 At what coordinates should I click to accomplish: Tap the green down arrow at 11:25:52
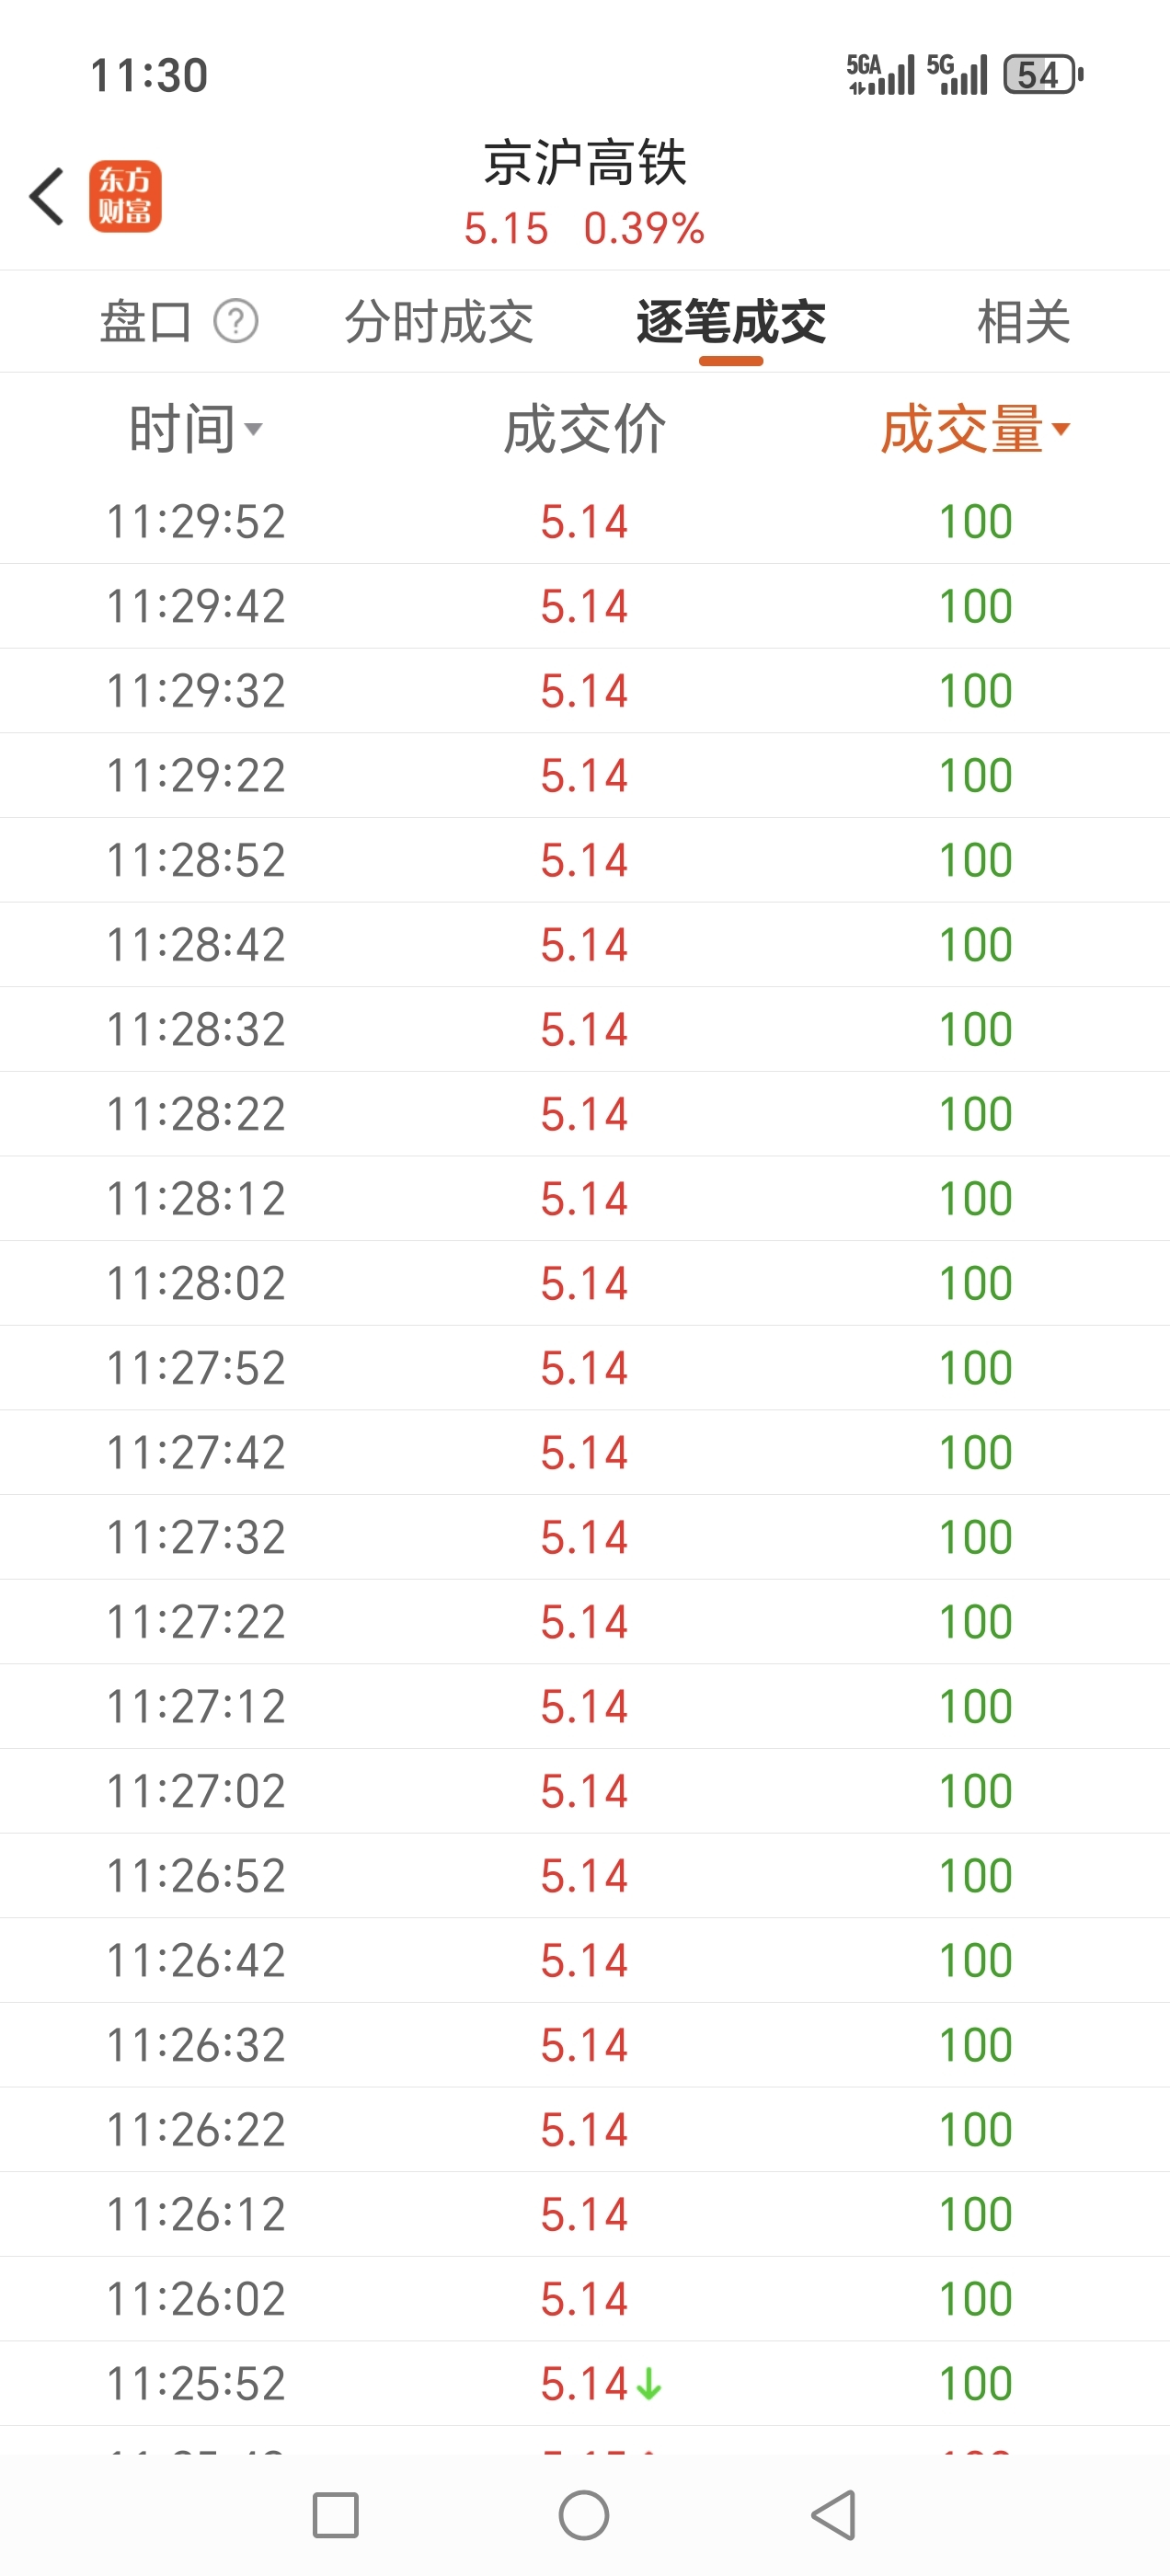click(x=649, y=2384)
